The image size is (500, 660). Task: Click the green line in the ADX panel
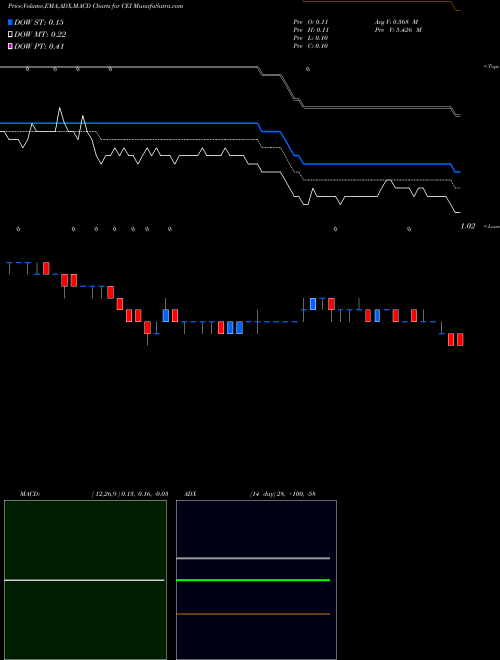click(x=253, y=580)
